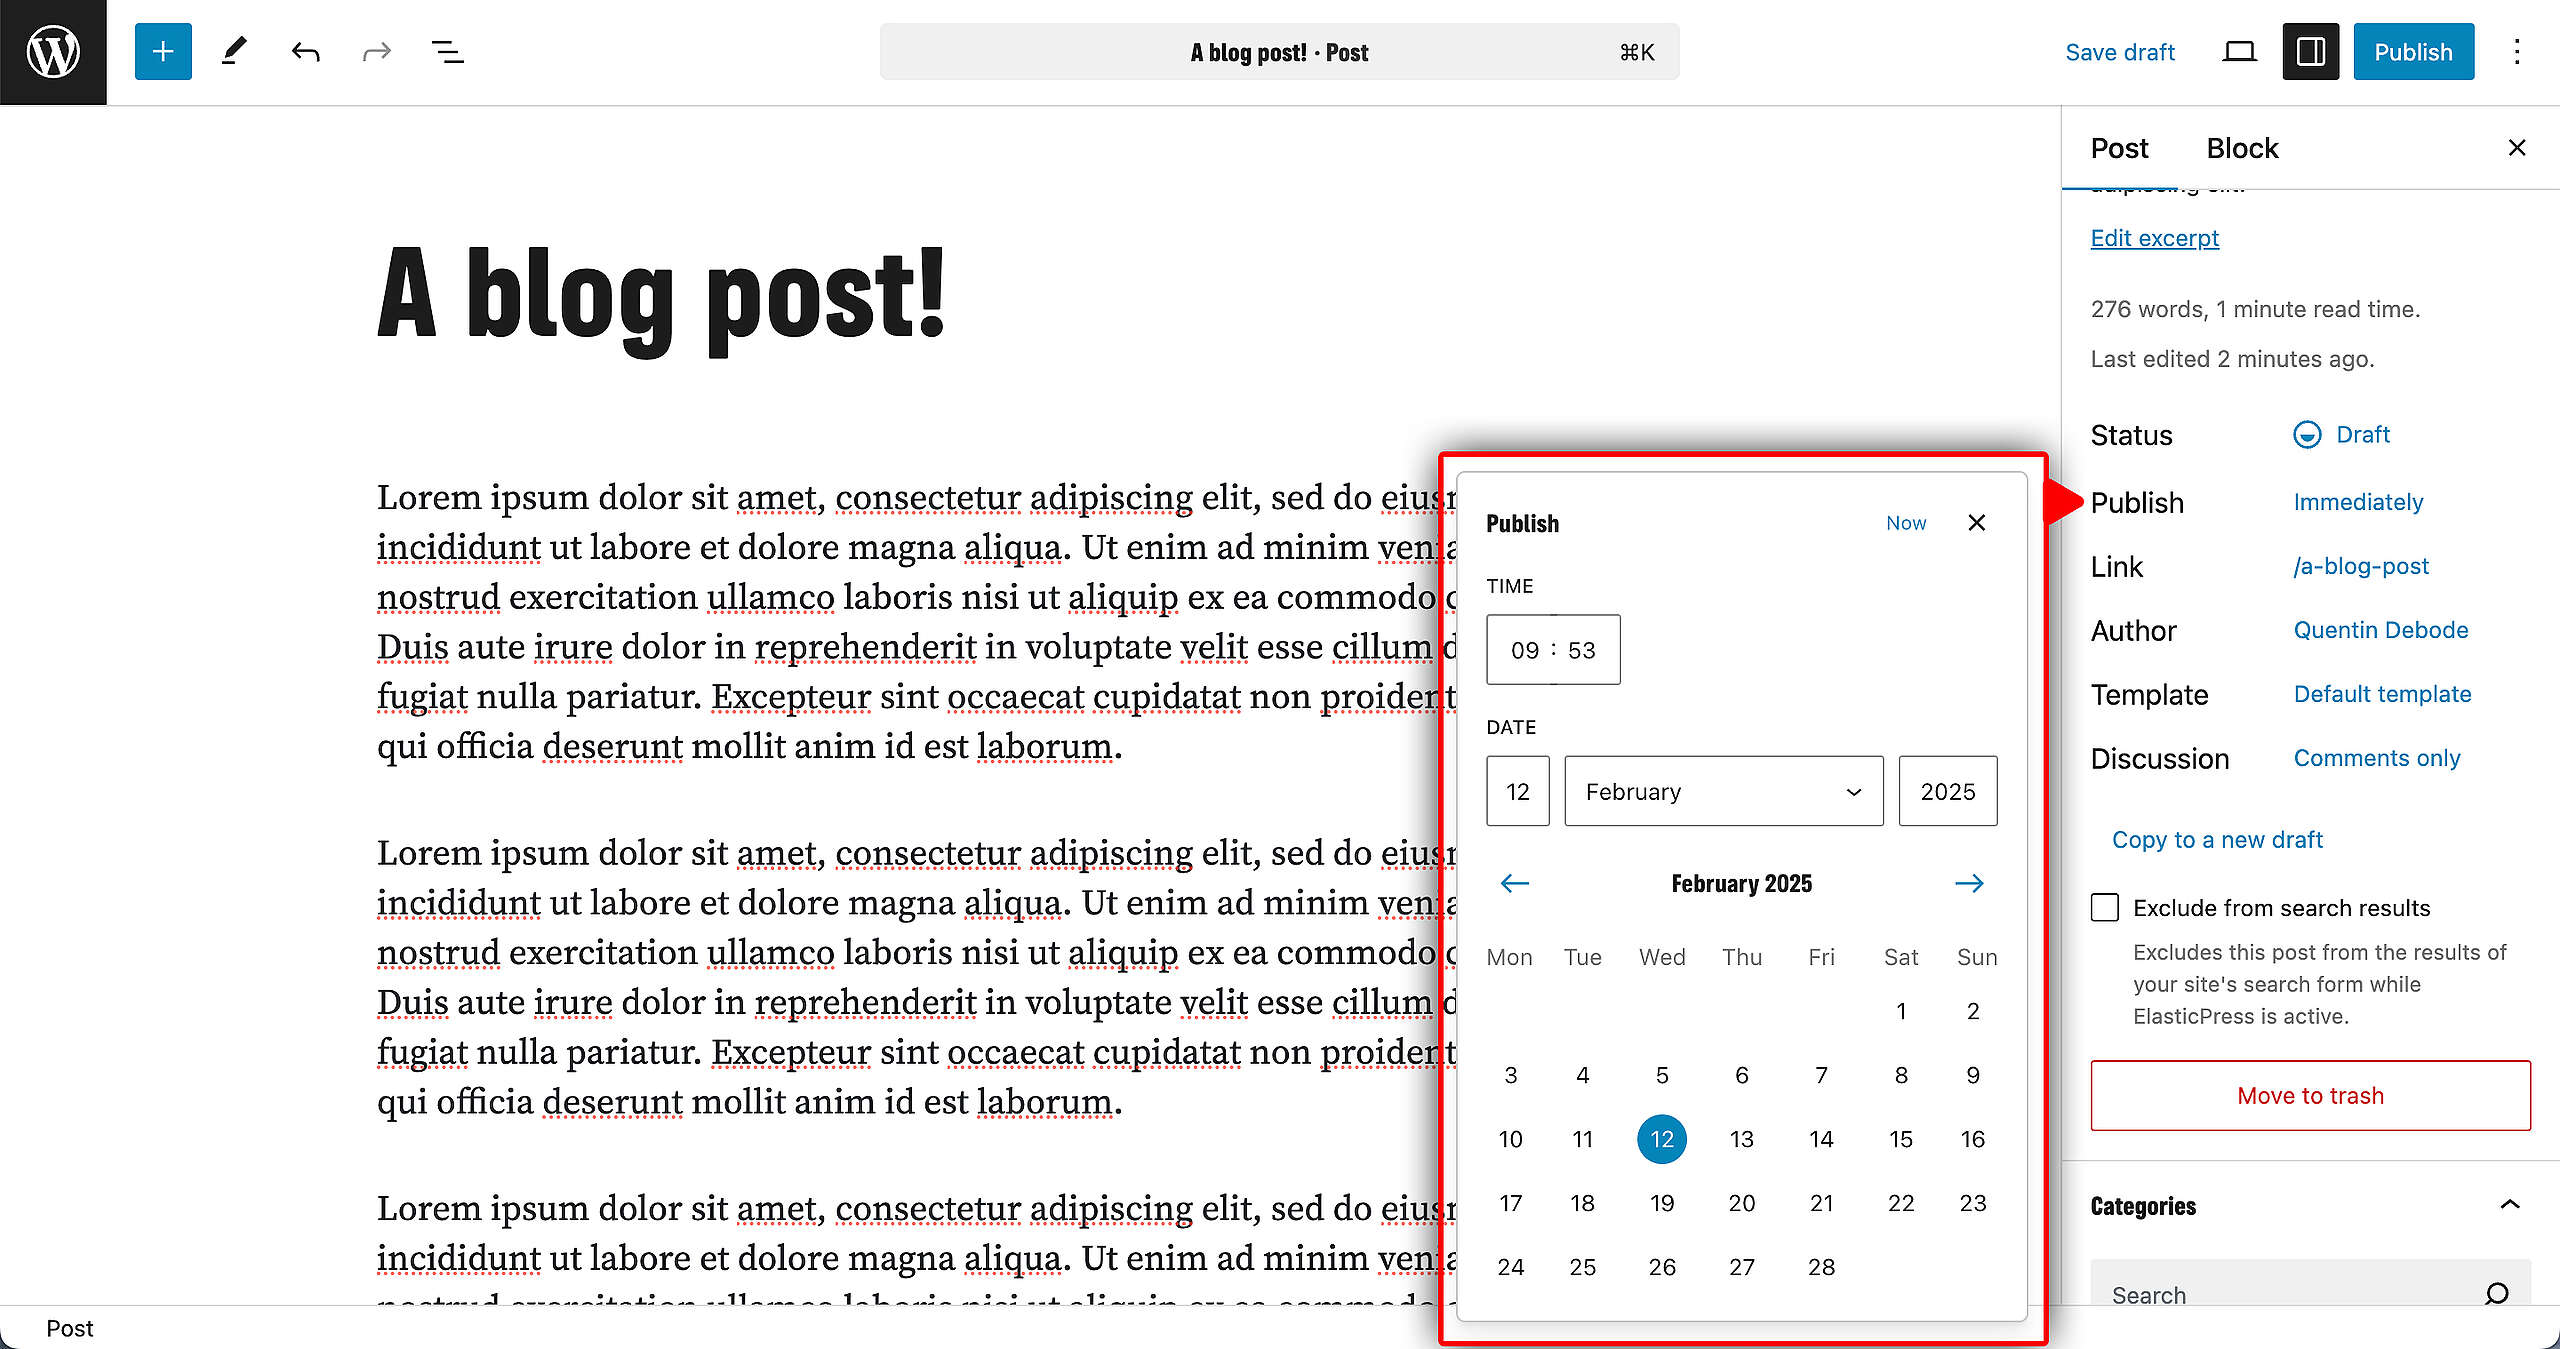The image size is (2560, 1349).
Task: Open the Default template selector
Action: point(2382,694)
